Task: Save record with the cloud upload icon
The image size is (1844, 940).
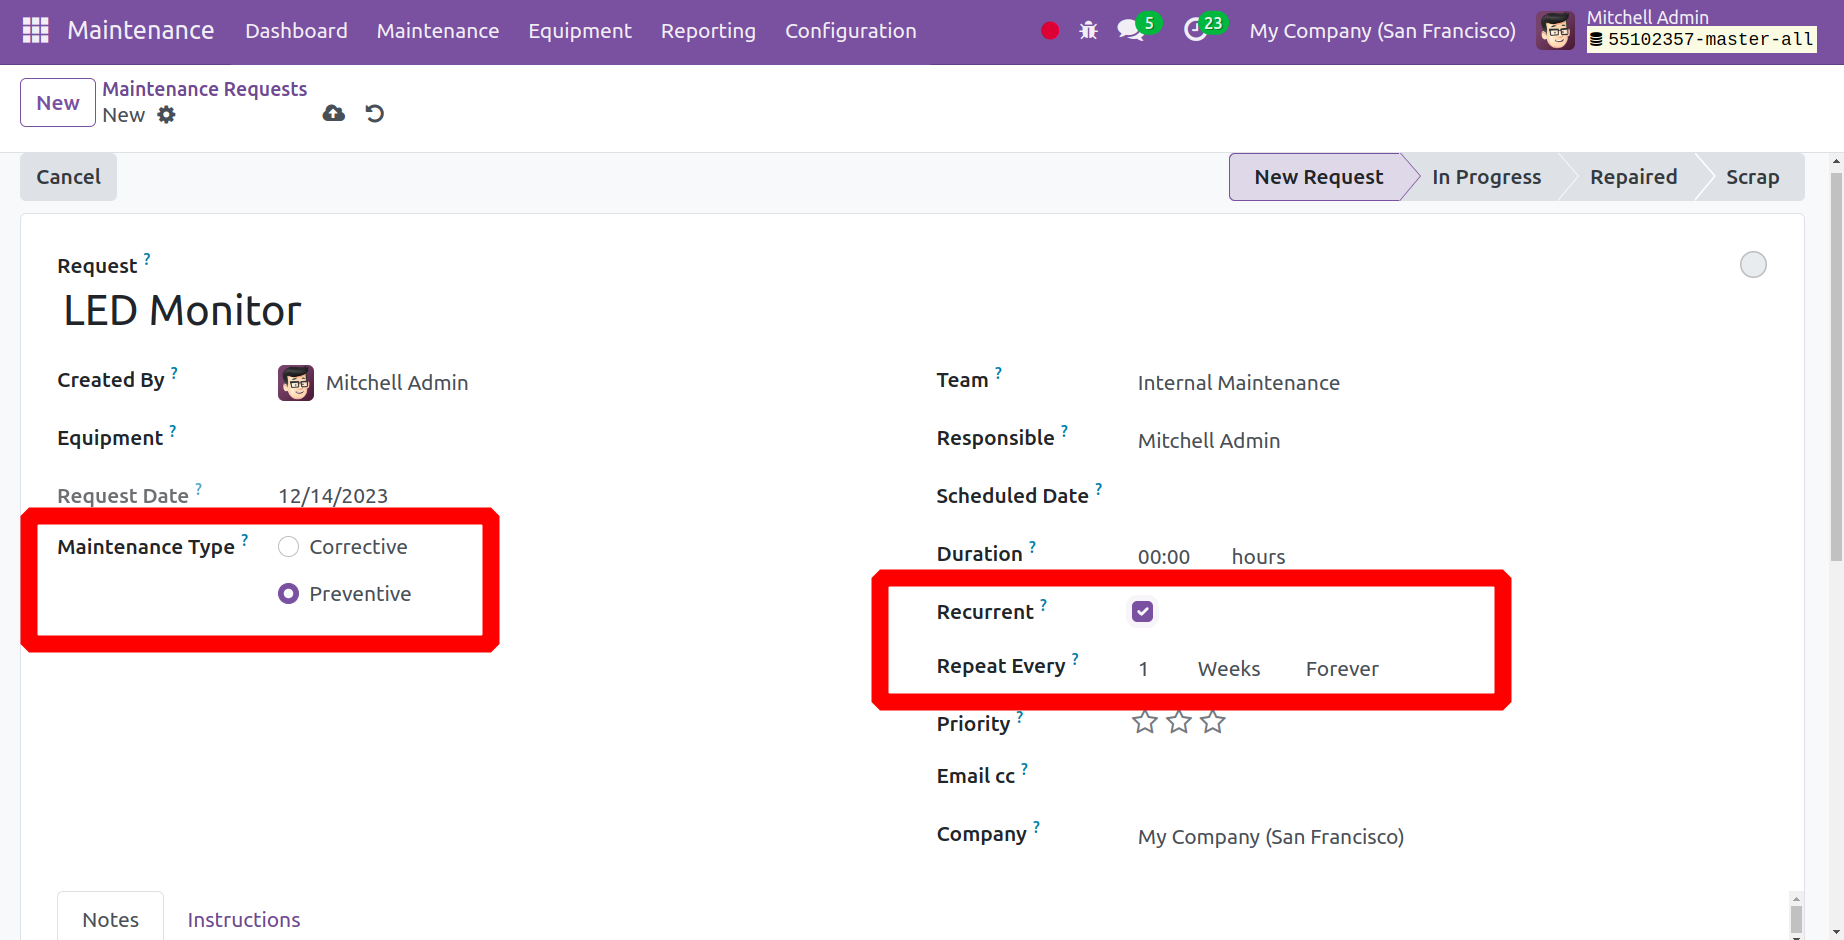Action: tap(334, 113)
